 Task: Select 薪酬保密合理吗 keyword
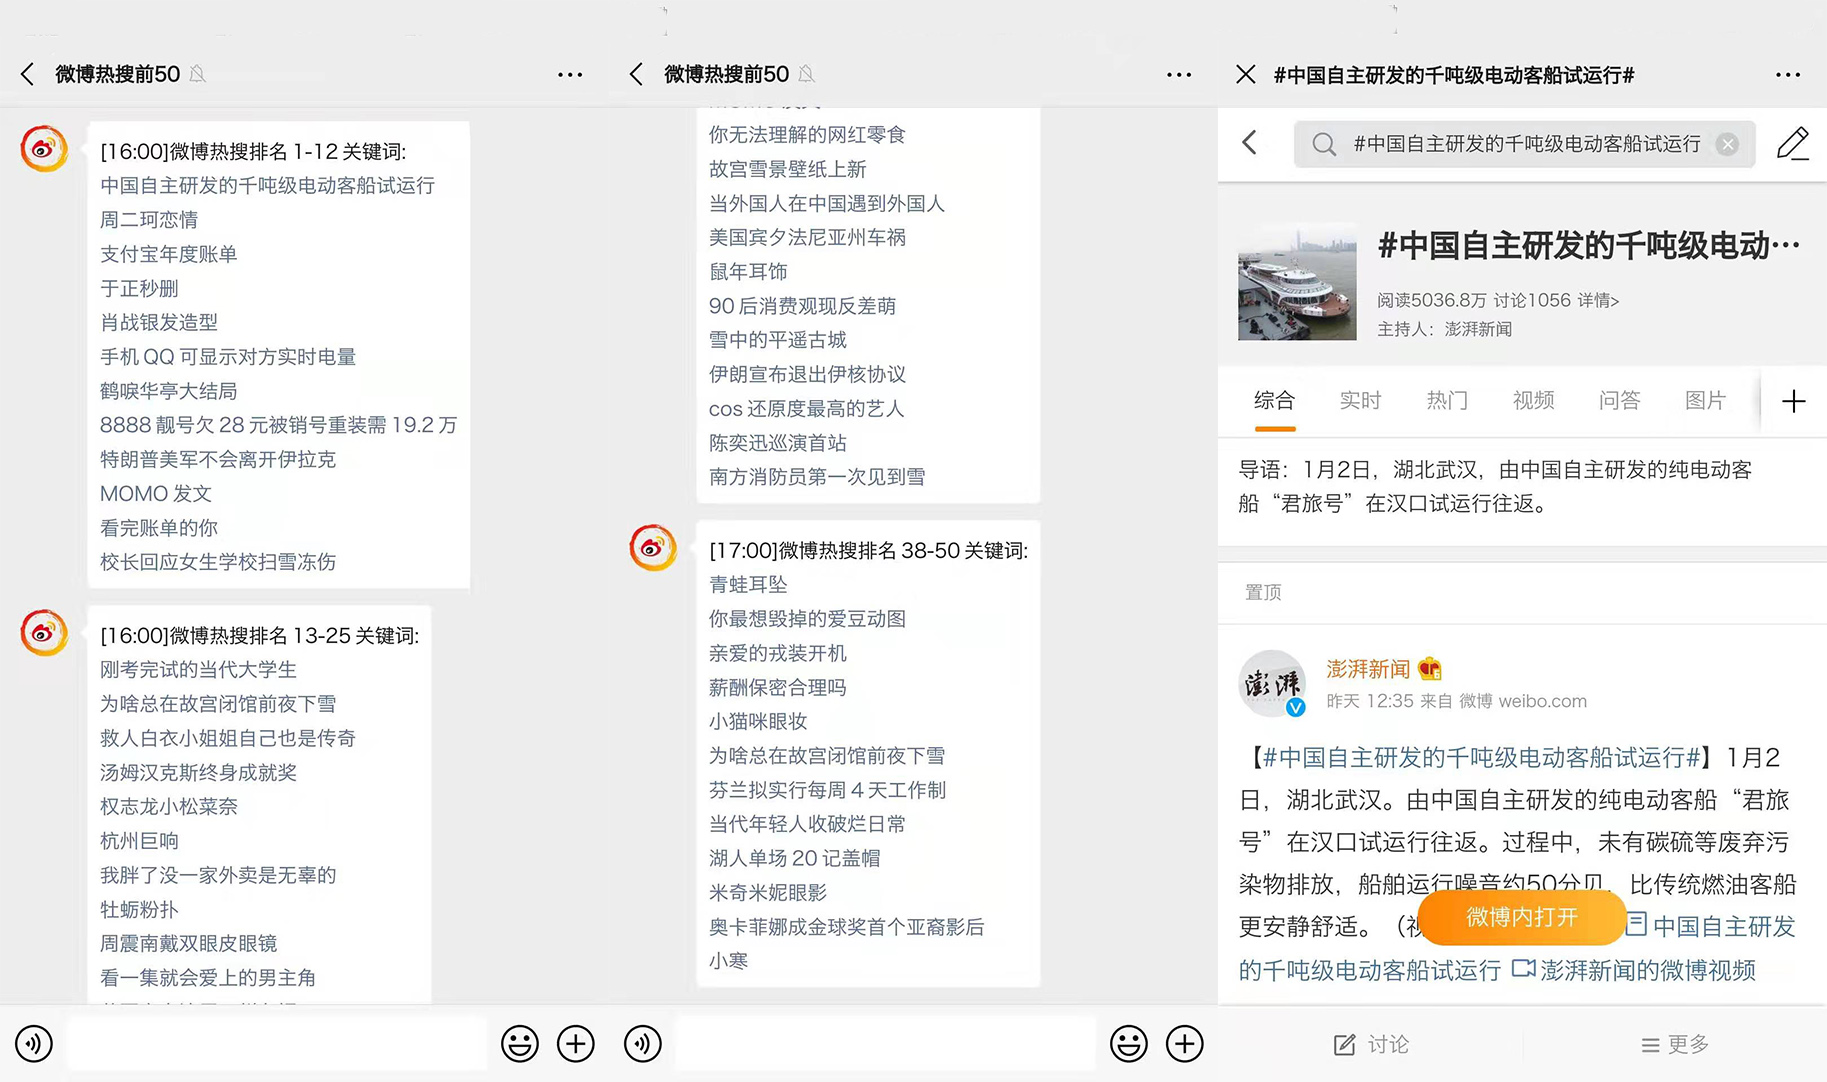pyautogui.click(x=778, y=688)
